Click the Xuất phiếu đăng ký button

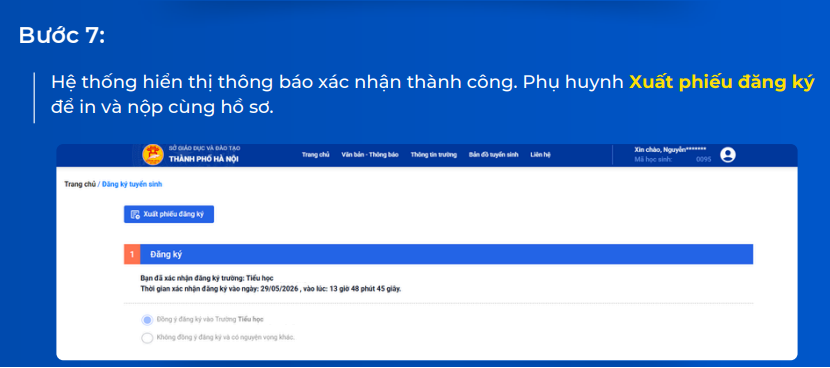tap(169, 214)
